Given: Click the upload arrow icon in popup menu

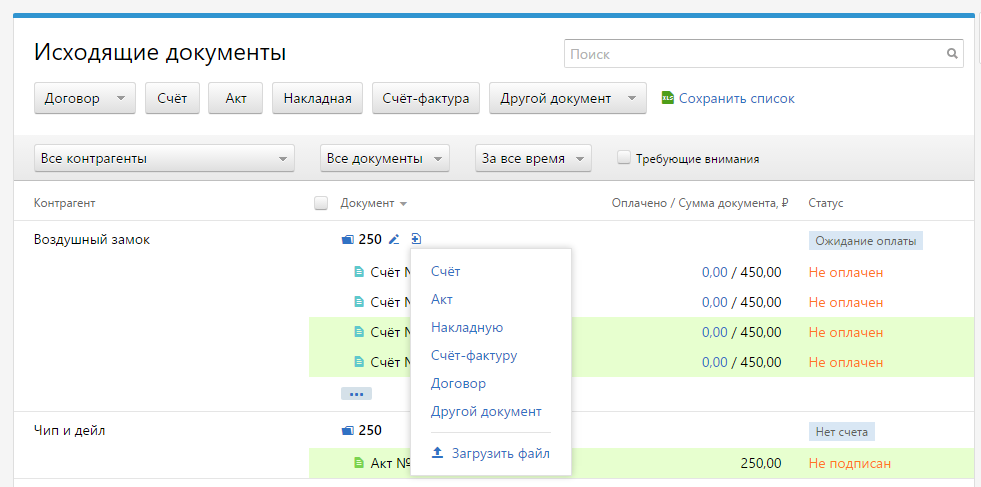Looking at the screenshot, I should 438,453.
